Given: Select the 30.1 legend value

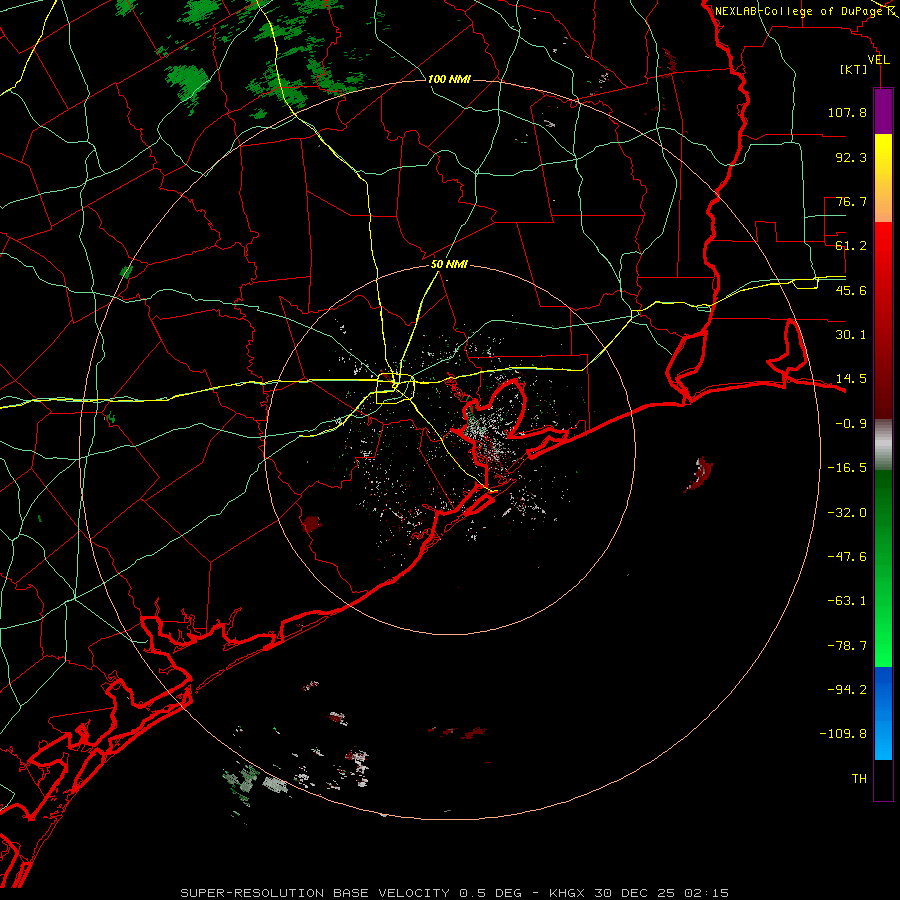Looking at the screenshot, I should pos(851,335).
